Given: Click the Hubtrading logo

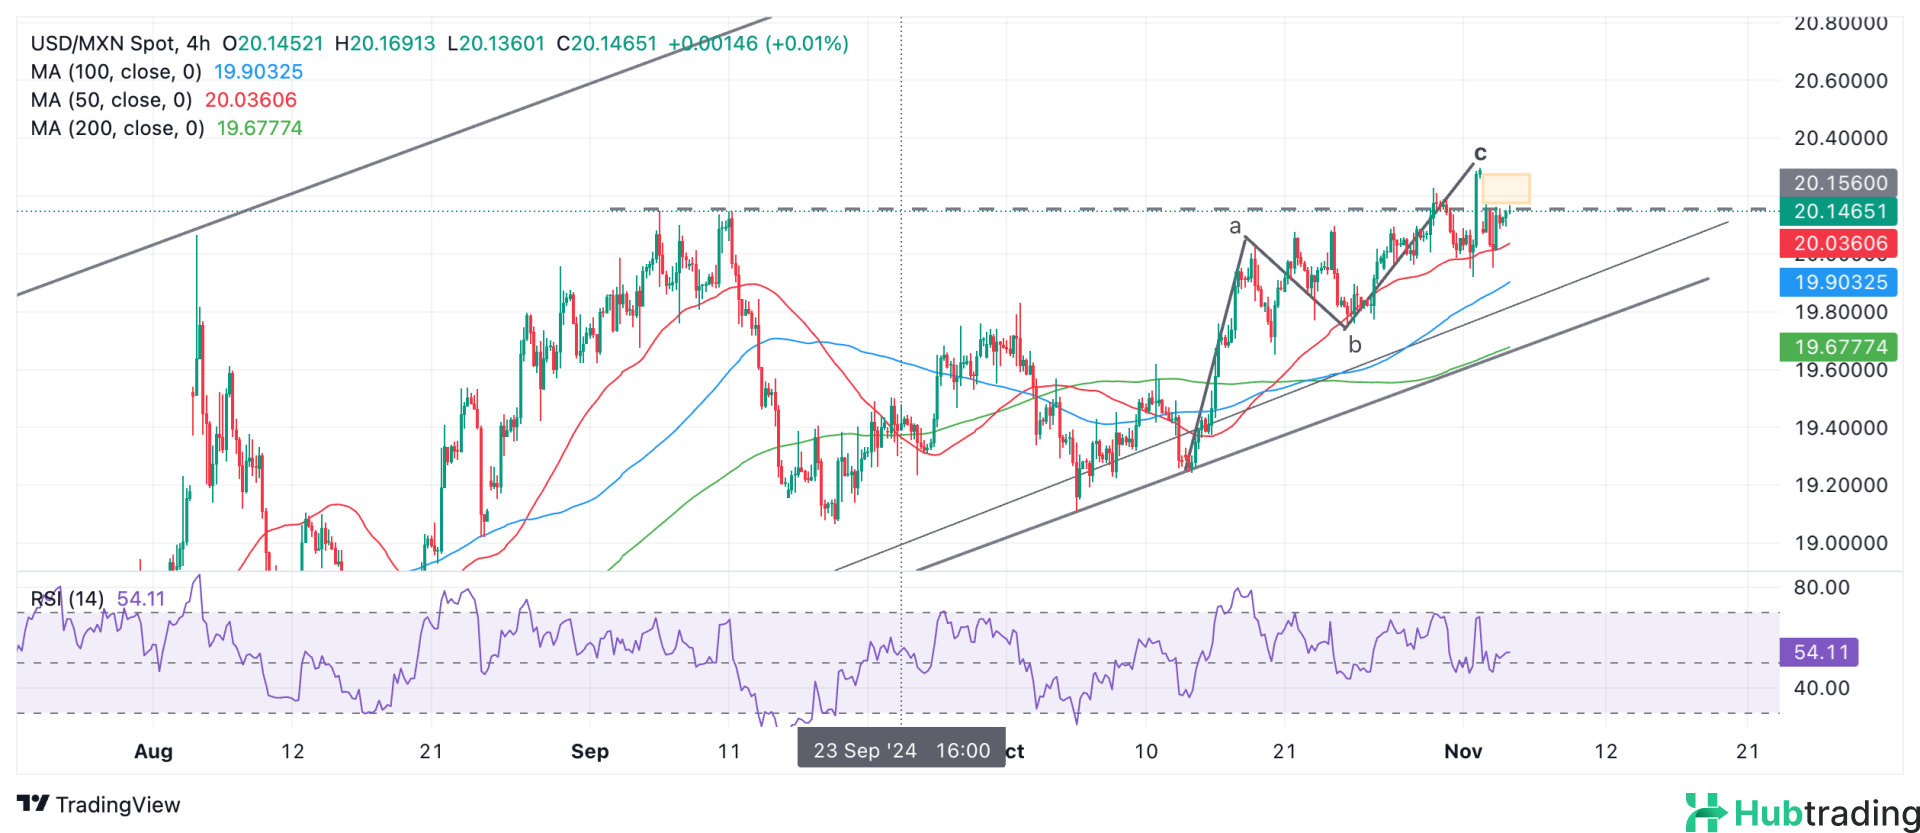Looking at the screenshot, I should pos(1801,812).
